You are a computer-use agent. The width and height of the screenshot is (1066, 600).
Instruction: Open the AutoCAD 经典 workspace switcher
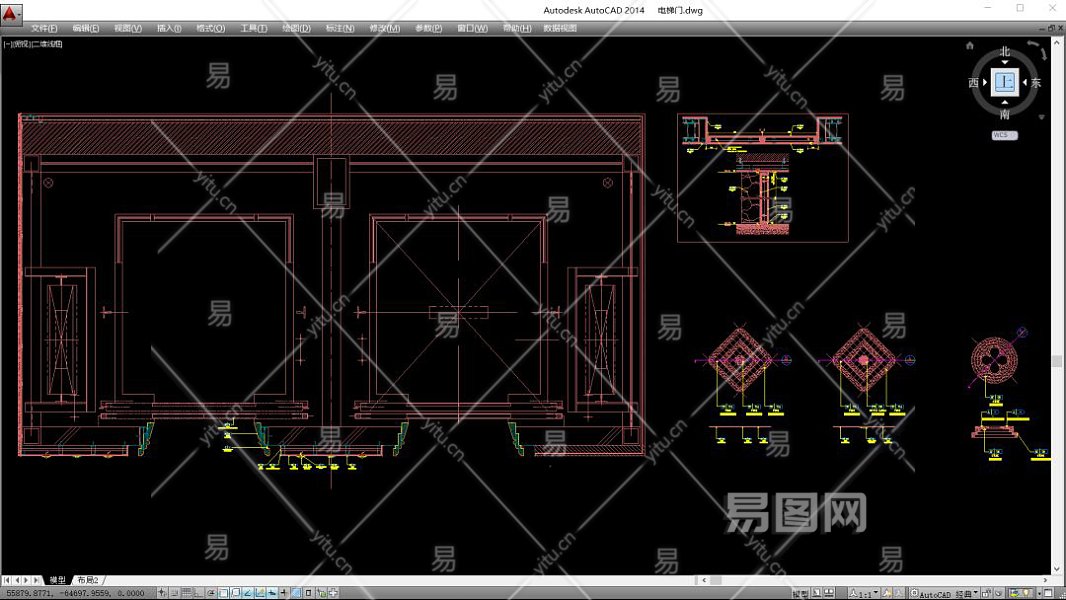coord(944,593)
